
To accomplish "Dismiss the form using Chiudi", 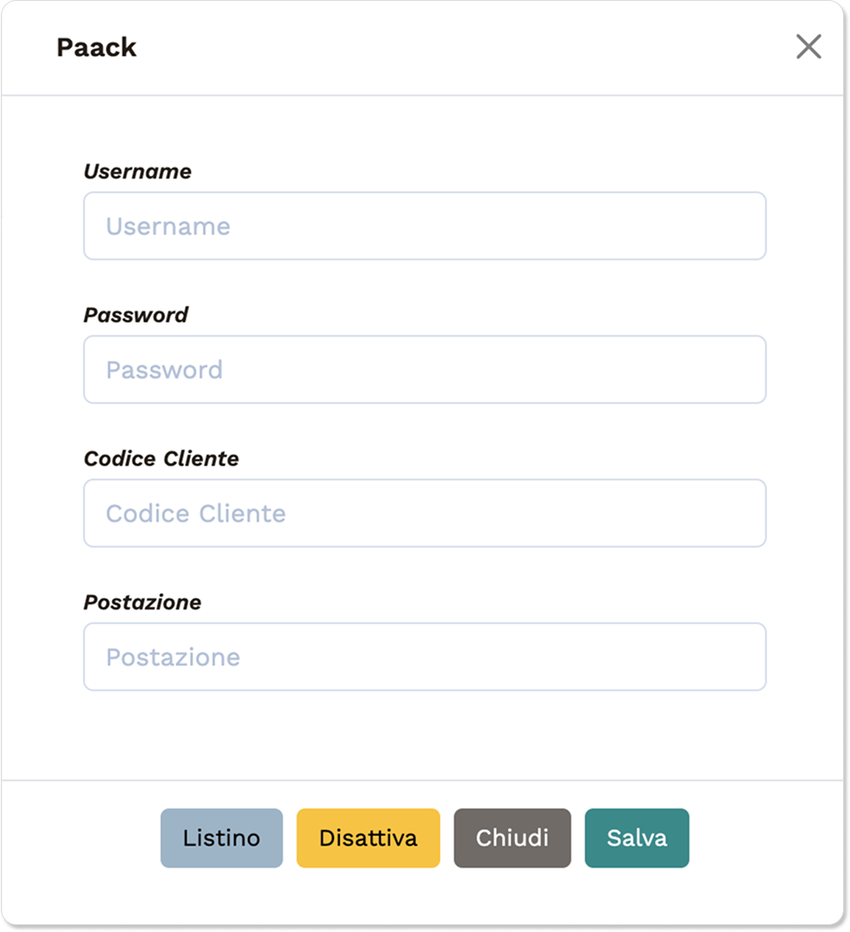I will (512, 838).
